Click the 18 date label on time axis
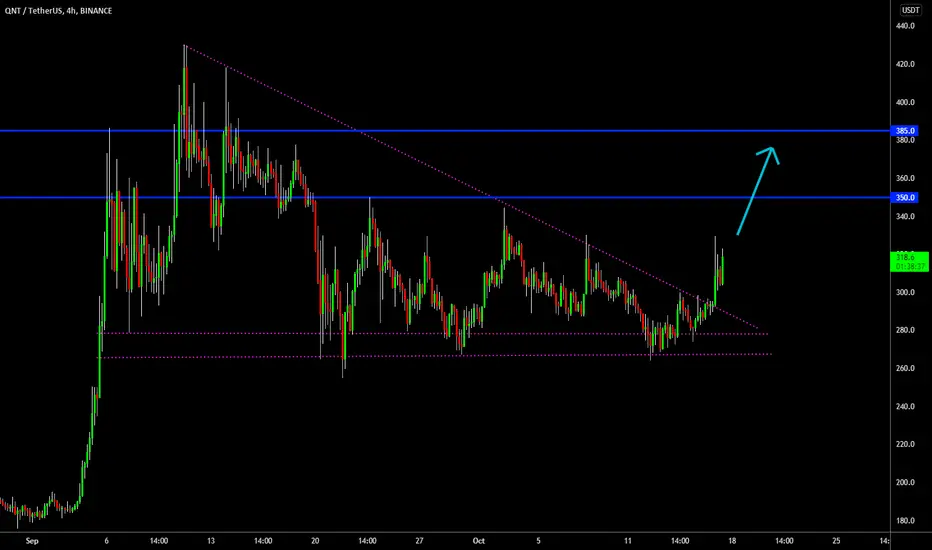This screenshot has width=932, height=550. point(732,541)
